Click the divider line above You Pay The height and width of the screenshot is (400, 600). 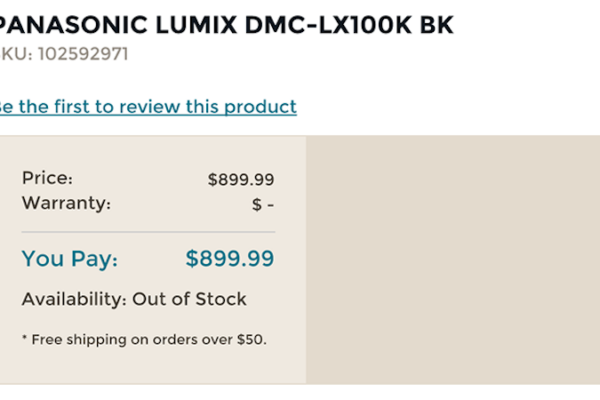pyautogui.click(x=148, y=231)
